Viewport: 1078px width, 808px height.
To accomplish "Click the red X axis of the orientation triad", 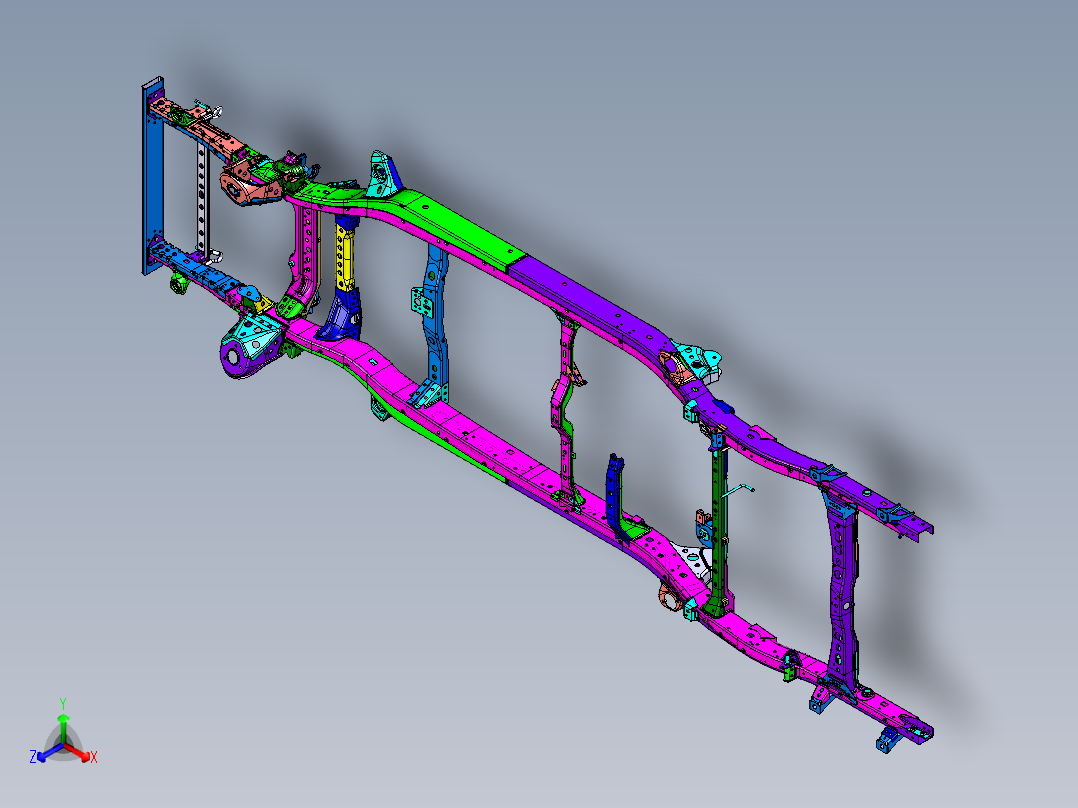I will coord(78,754).
